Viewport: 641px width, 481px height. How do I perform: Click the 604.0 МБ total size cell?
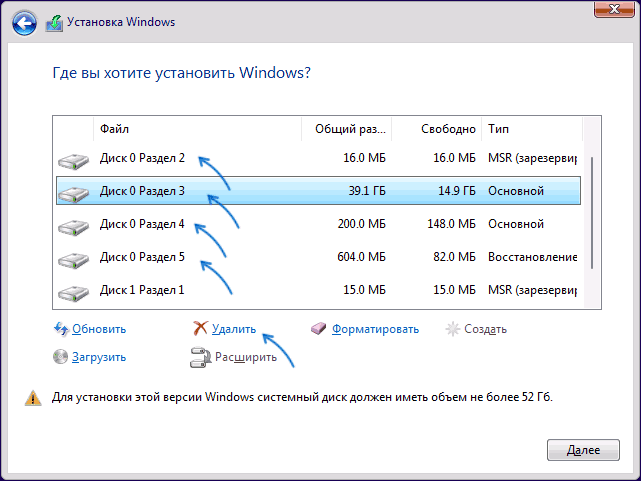[x=361, y=257]
